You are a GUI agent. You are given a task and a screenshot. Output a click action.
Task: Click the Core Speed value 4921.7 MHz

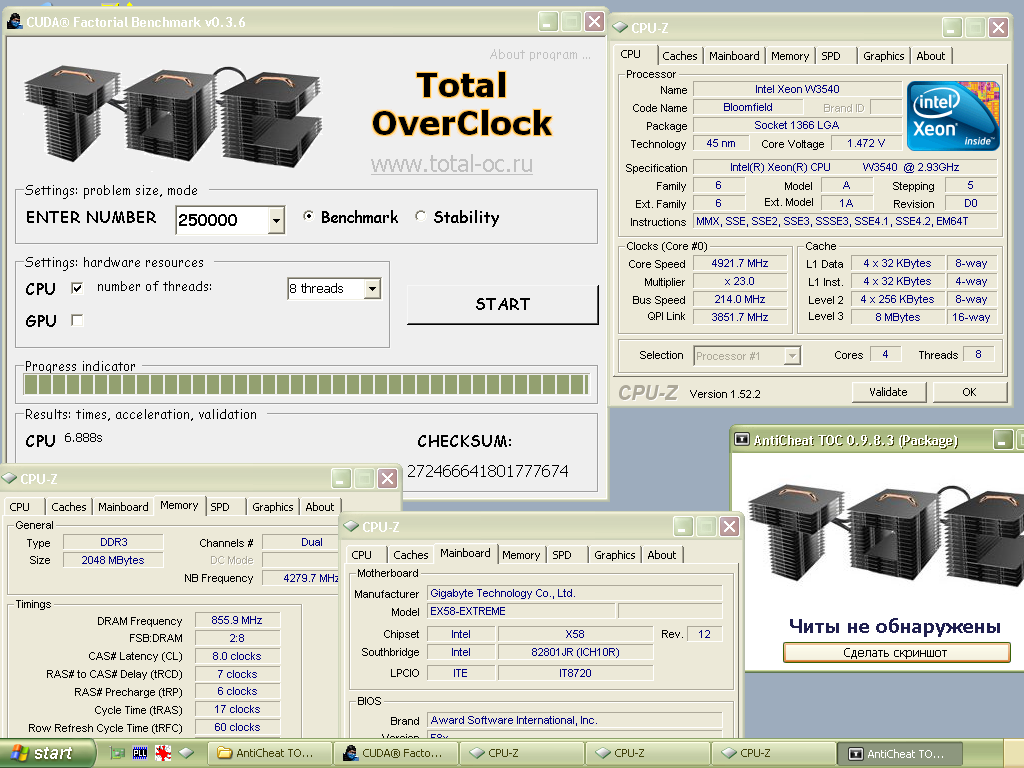[740, 263]
